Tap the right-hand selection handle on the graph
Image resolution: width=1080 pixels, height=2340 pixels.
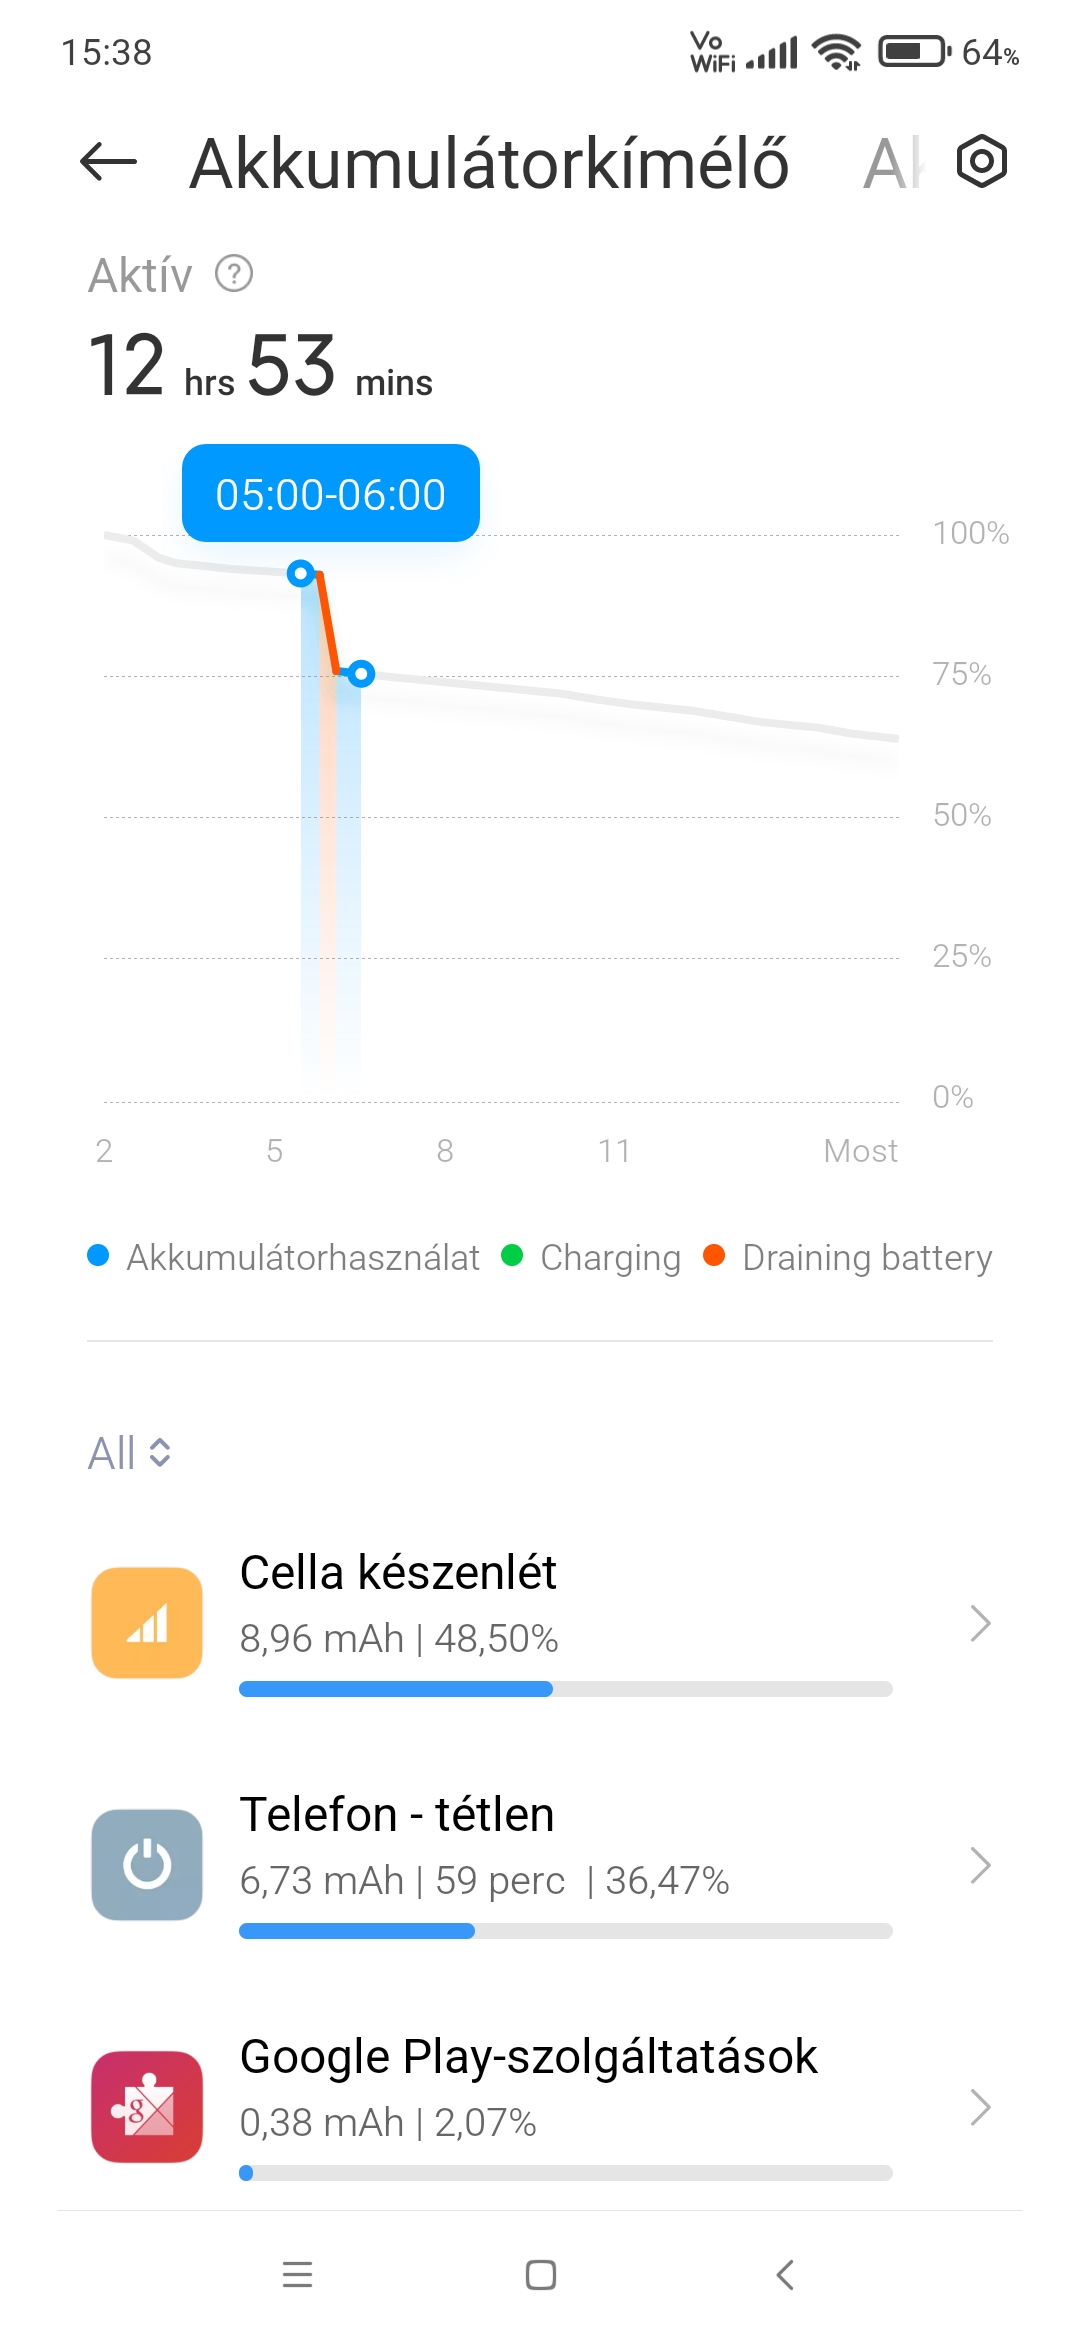click(362, 674)
